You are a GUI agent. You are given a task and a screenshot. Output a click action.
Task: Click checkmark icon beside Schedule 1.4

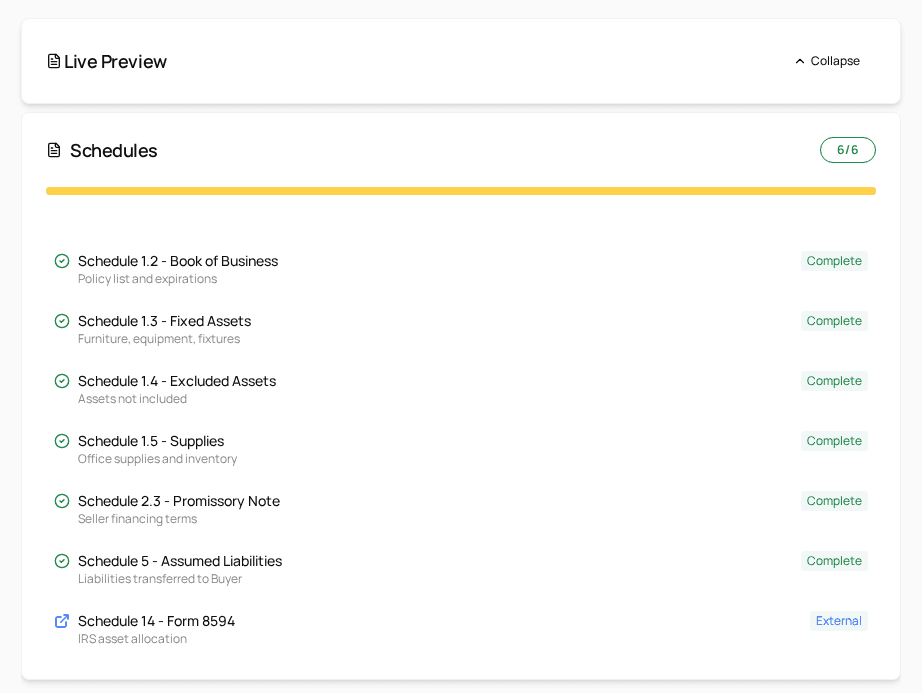coord(62,381)
